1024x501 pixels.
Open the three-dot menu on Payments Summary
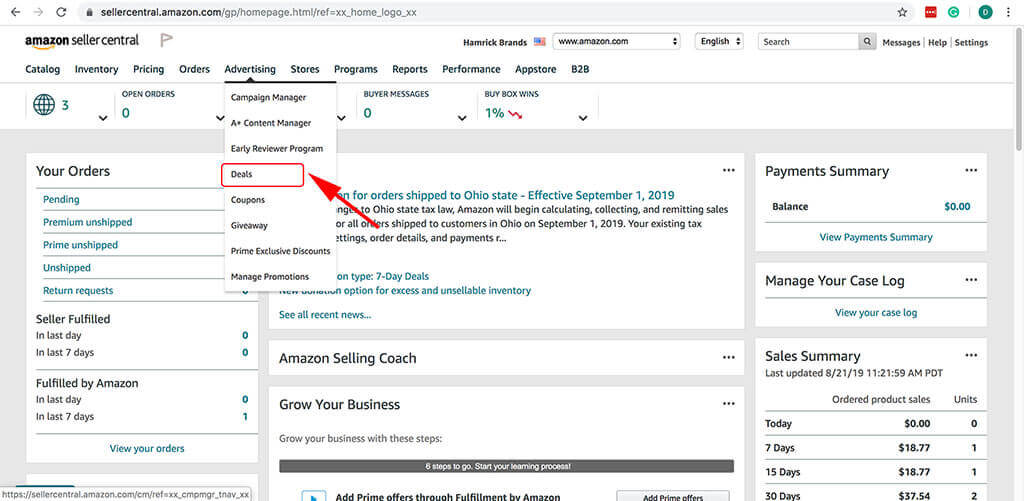[971, 170]
